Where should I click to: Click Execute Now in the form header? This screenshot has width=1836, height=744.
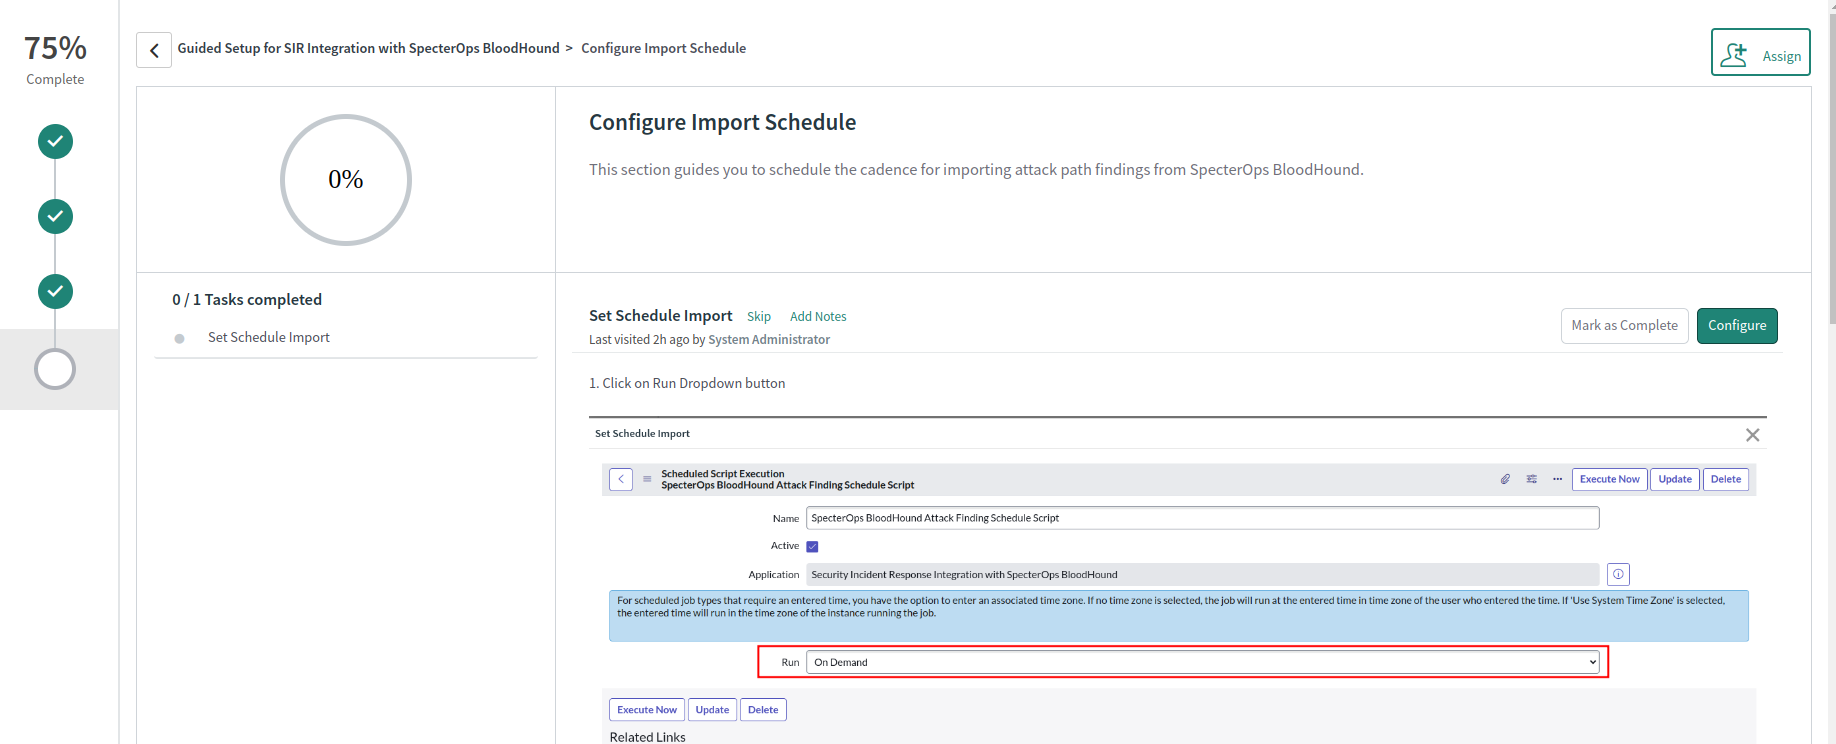tap(1609, 479)
